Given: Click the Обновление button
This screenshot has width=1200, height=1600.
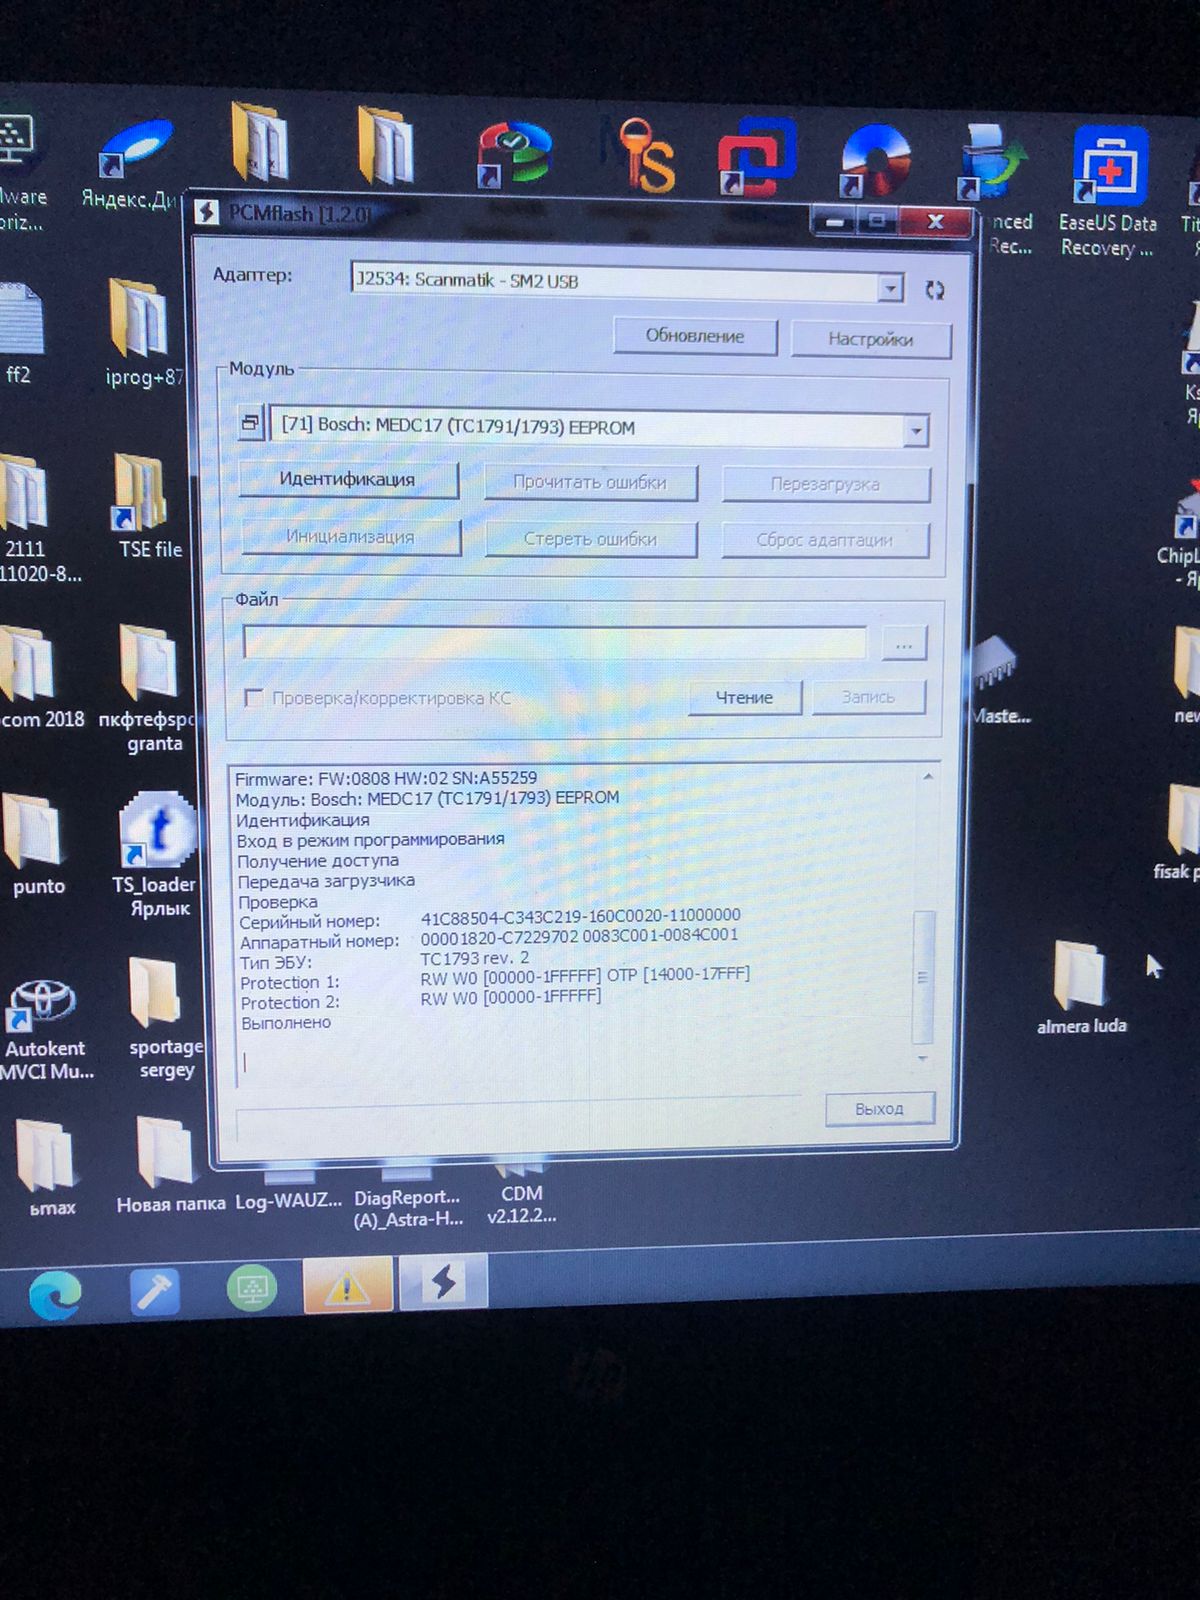Looking at the screenshot, I should (x=695, y=336).
